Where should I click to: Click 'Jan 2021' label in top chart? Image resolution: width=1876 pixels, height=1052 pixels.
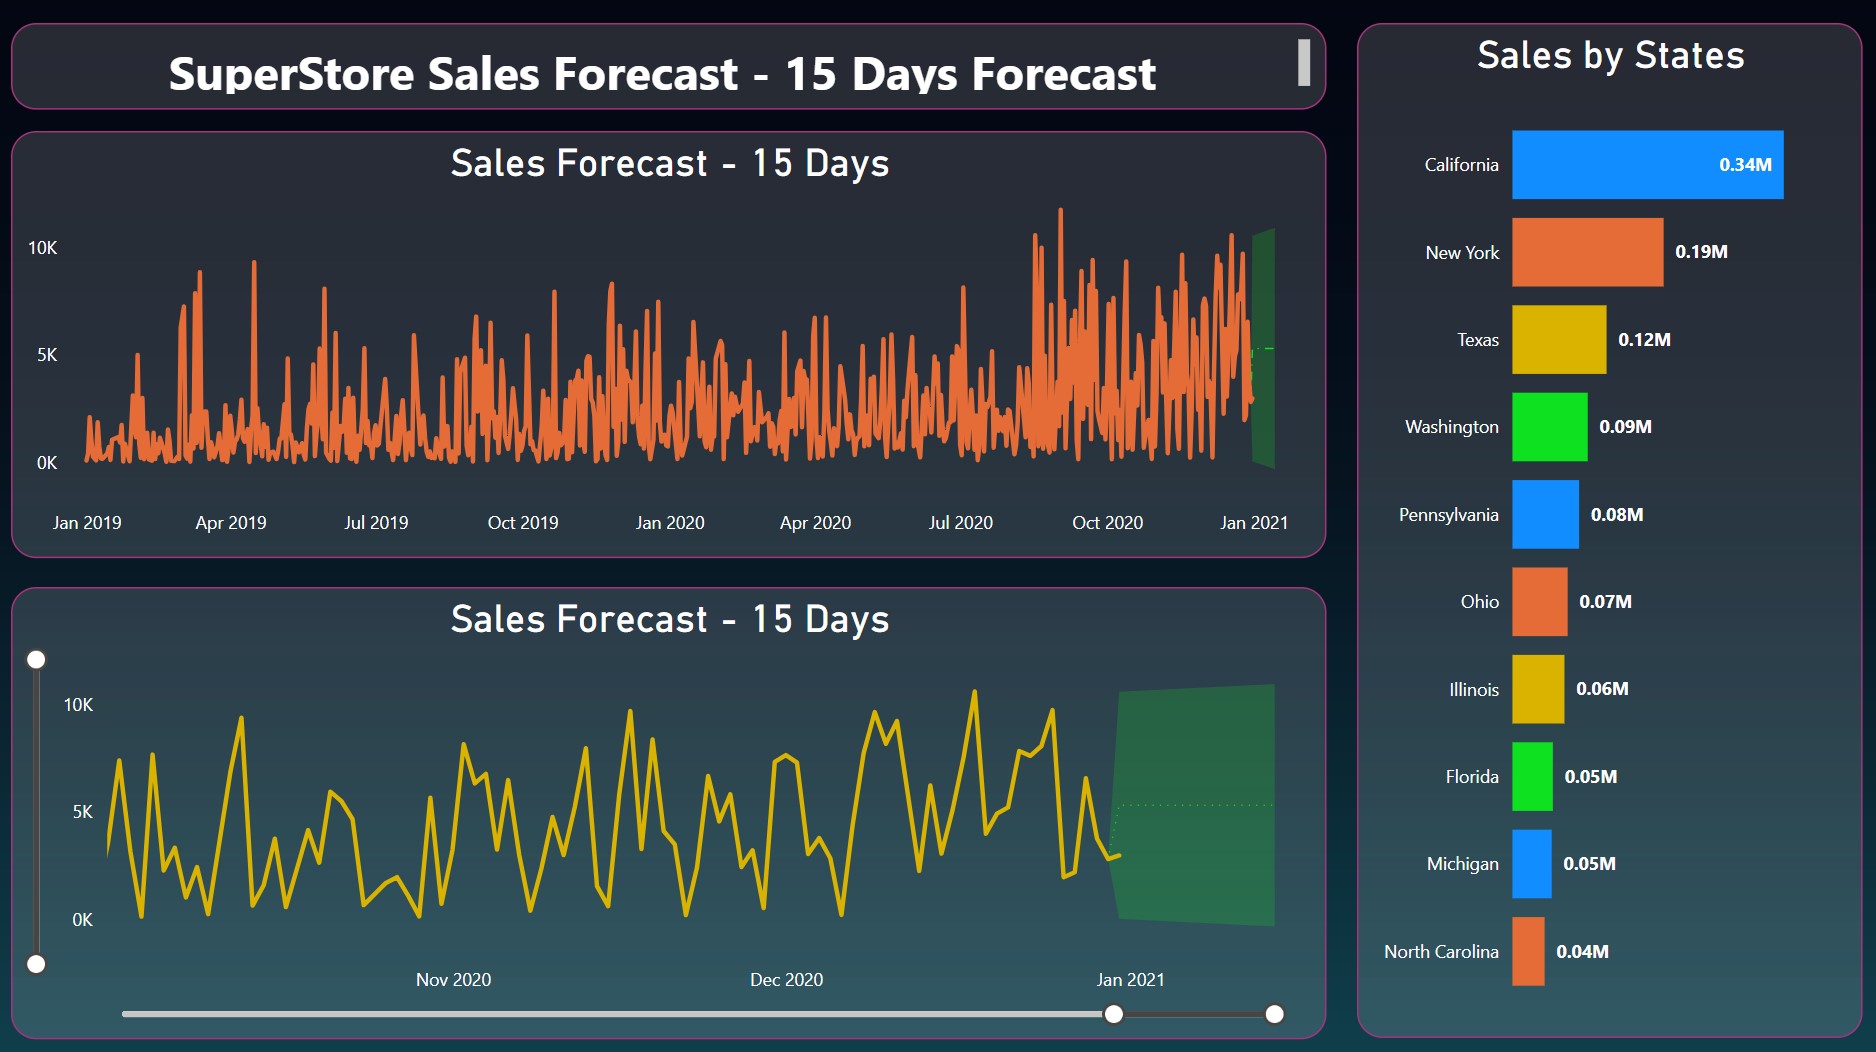[1254, 523]
